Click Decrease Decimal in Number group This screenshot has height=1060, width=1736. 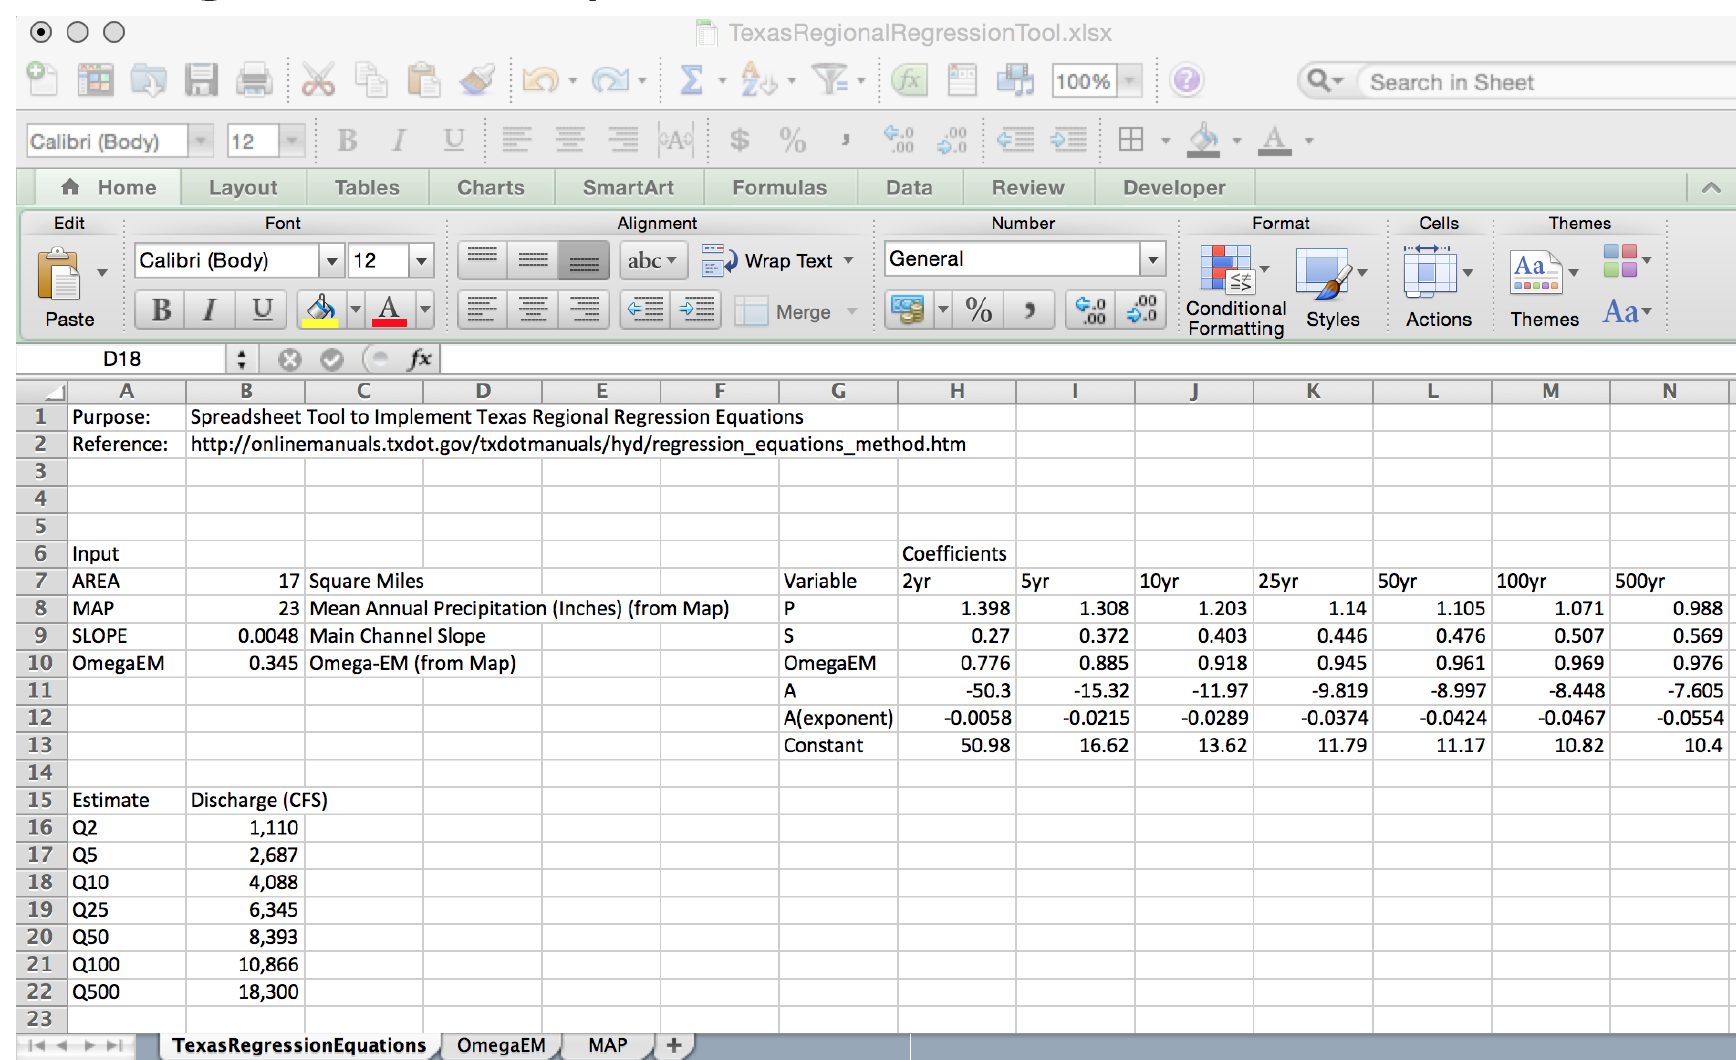point(1141,310)
